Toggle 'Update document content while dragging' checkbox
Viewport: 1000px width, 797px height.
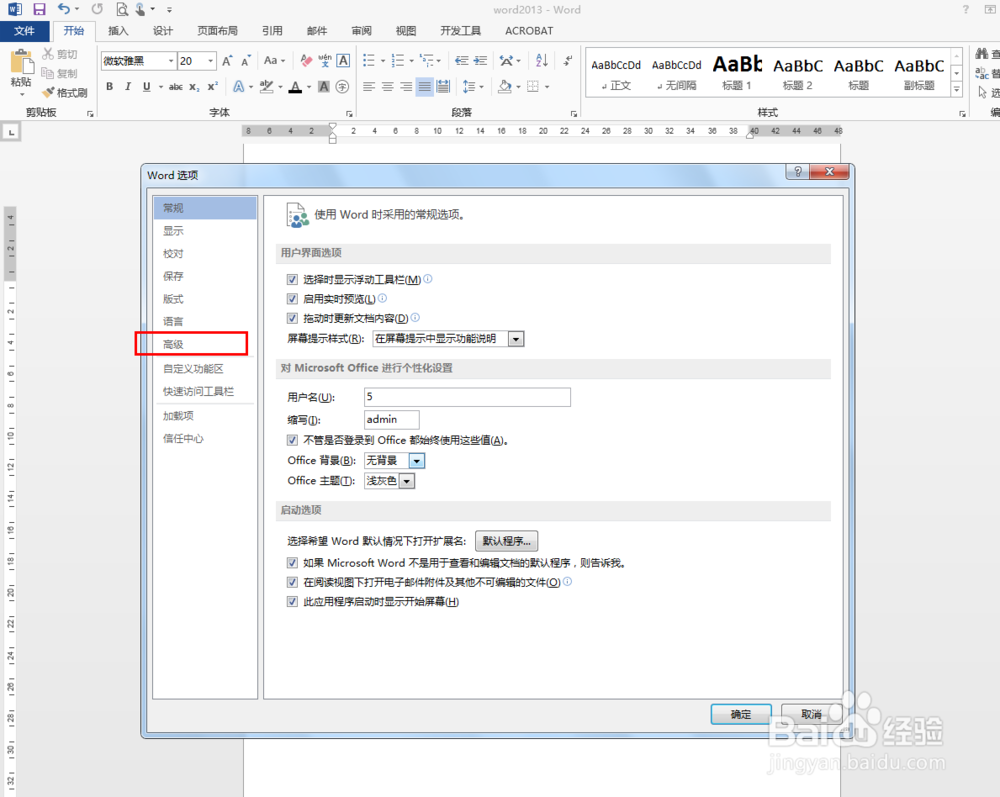292,318
